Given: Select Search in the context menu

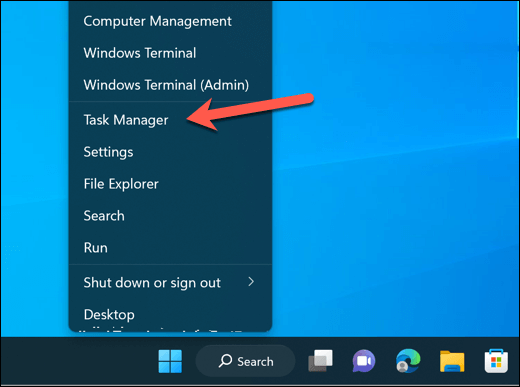Looking at the screenshot, I should [x=170, y=216].
